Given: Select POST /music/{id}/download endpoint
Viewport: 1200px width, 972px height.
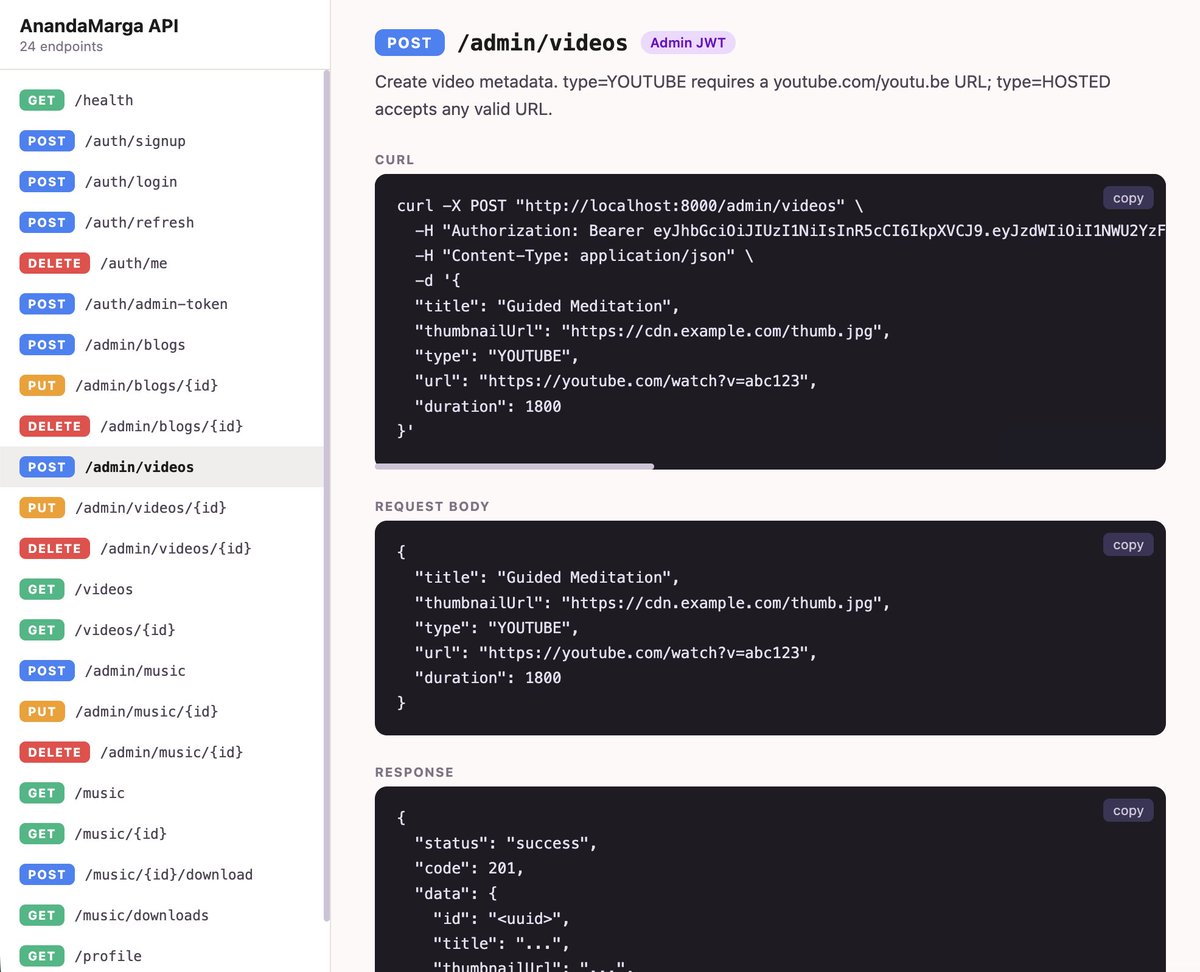Looking at the screenshot, I should [x=161, y=874].
